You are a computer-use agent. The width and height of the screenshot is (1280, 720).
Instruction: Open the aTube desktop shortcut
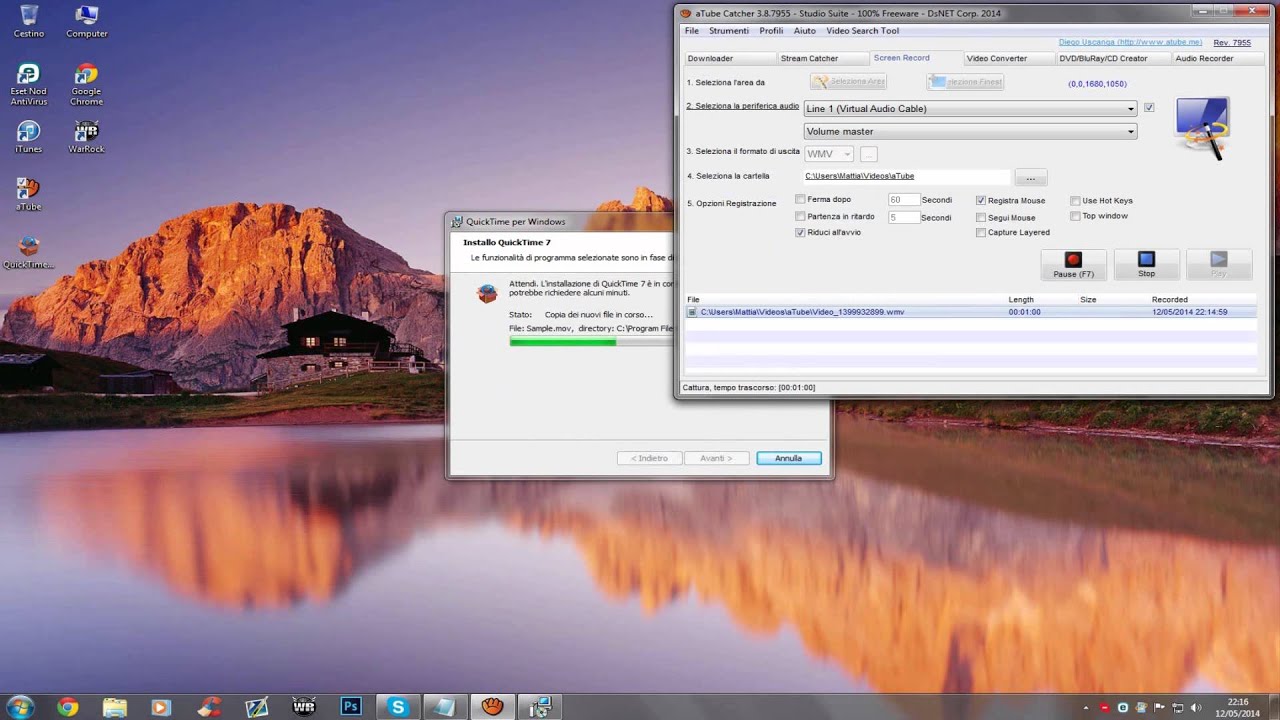tap(28, 194)
